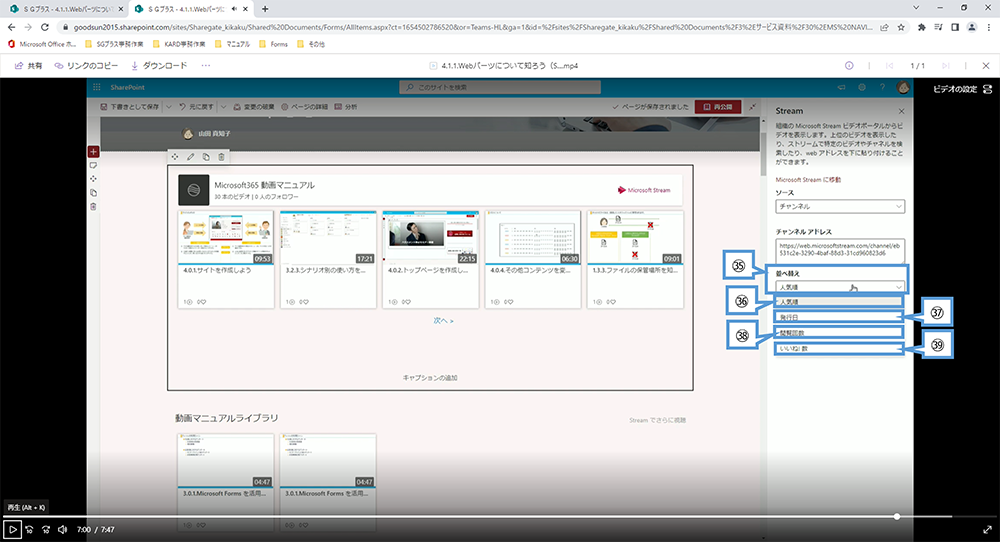This screenshot has width=1000, height=542.
Task: Click 下書きとして保存 save as draft
Action: point(130,107)
